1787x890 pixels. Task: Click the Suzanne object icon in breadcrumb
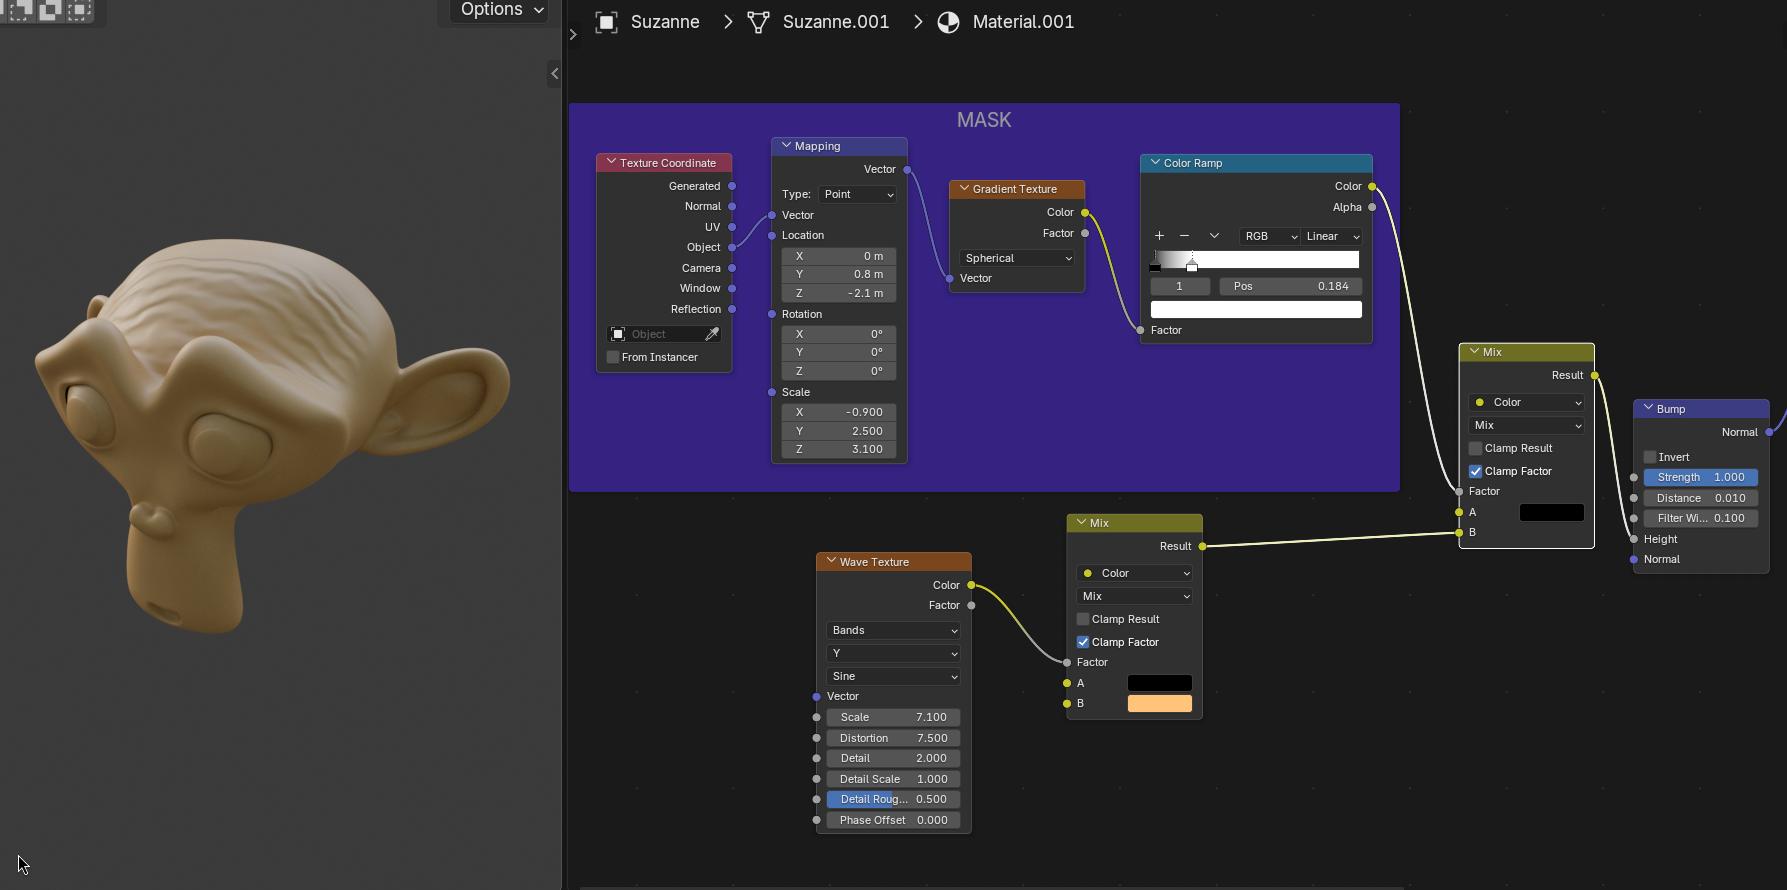(606, 22)
